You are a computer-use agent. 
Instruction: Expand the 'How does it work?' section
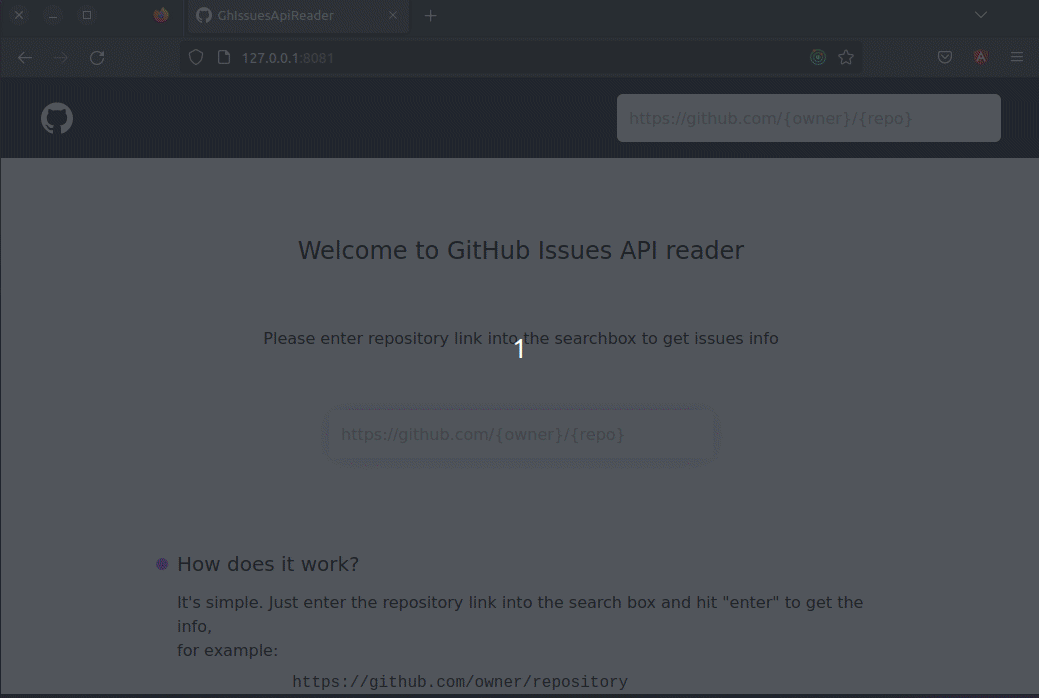click(x=268, y=564)
